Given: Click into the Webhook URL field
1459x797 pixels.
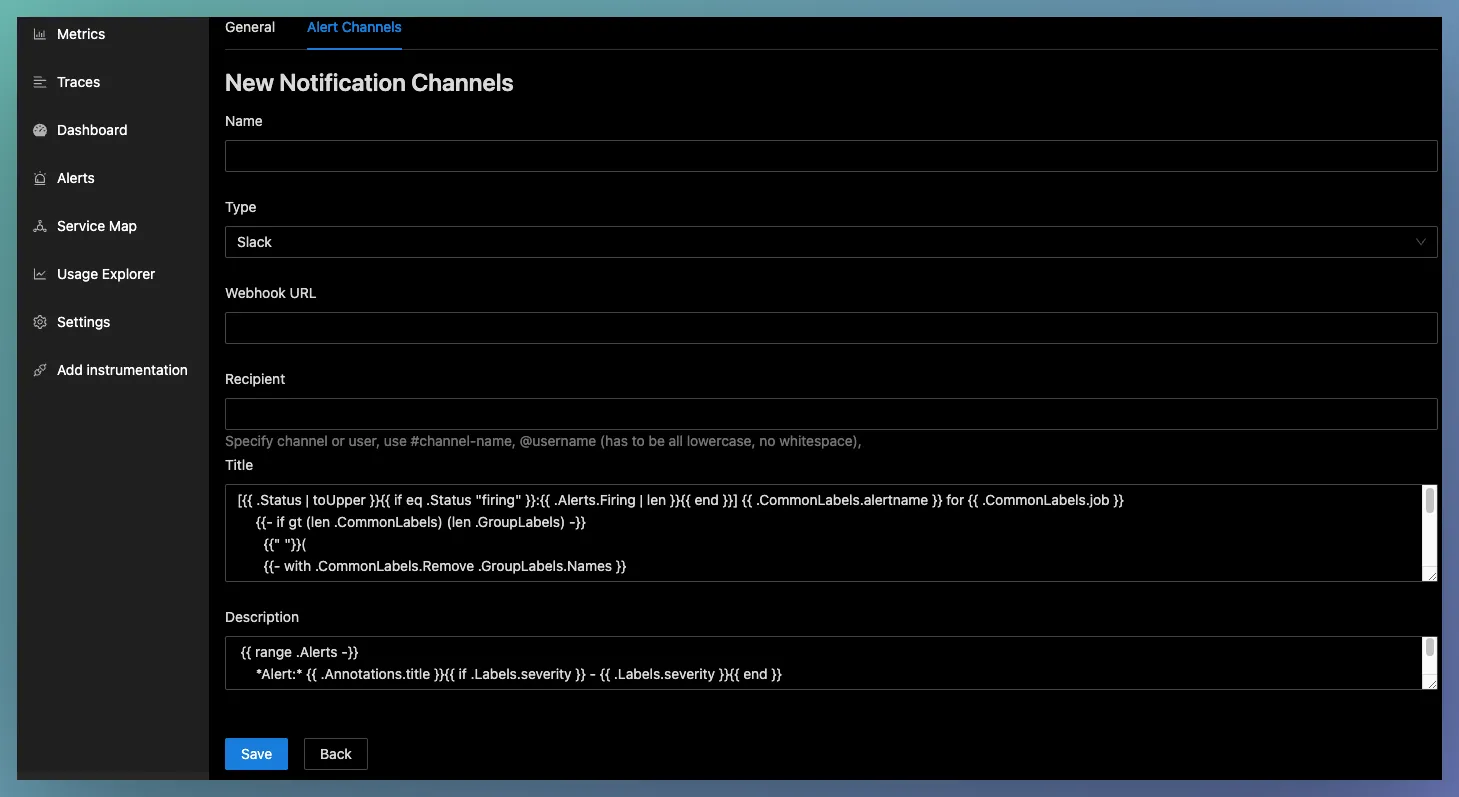Looking at the screenshot, I should (x=831, y=328).
